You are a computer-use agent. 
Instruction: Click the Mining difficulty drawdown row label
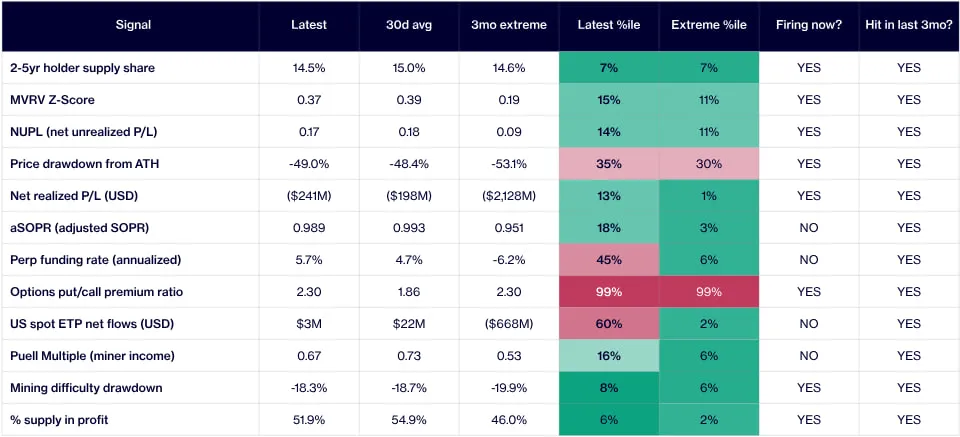[x=86, y=388]
